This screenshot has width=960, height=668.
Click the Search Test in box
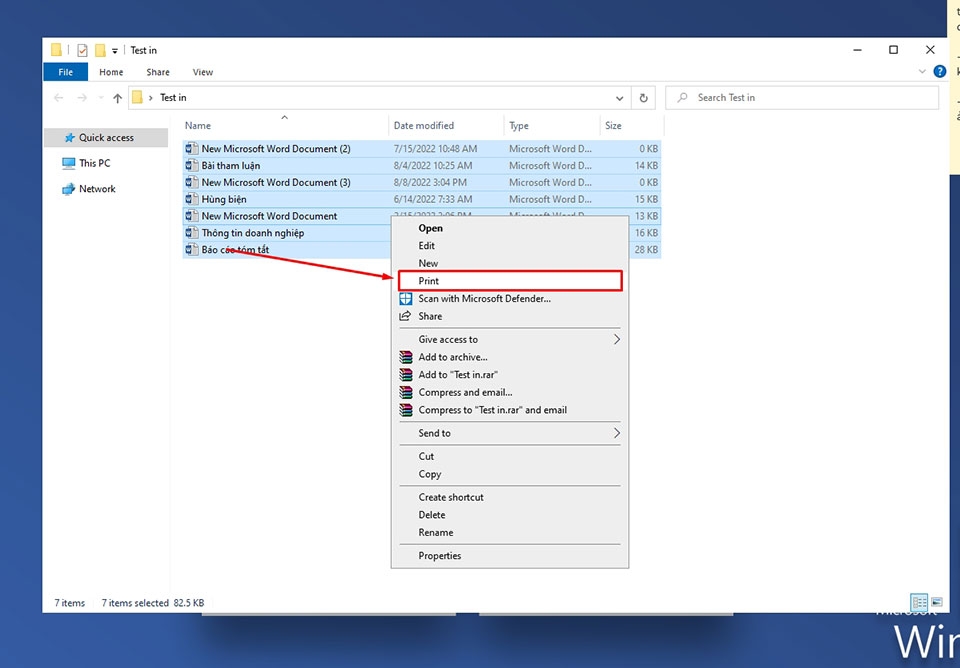pos(802,98)
